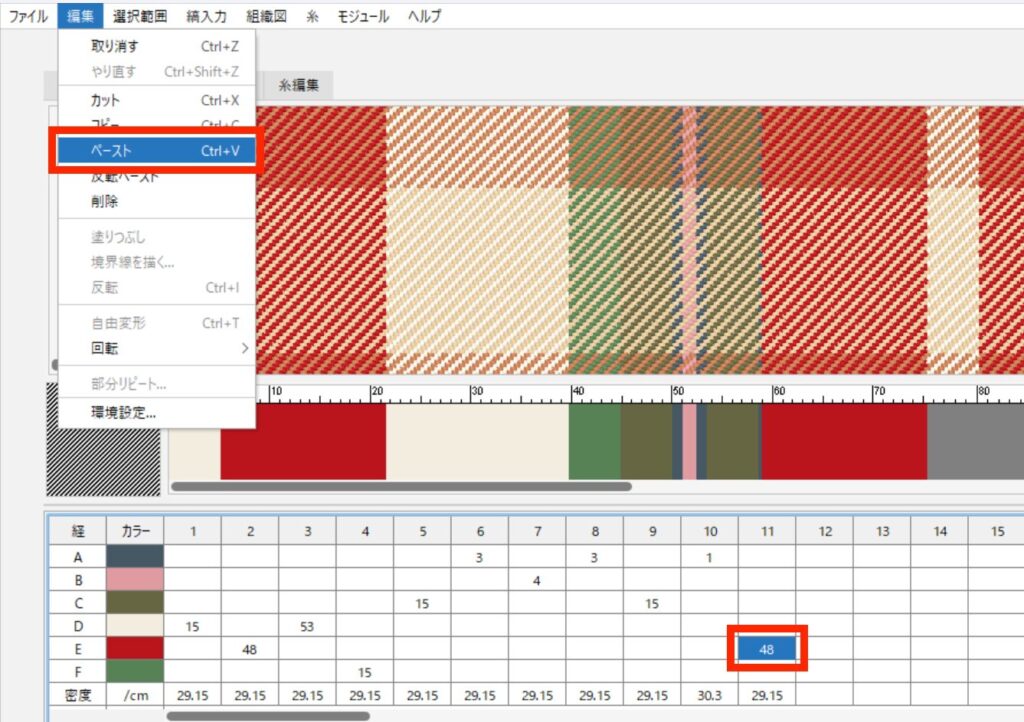Select the row F cell with value 15
Image resolution: width=1024 pixels, height=722 pixels.
364,672
